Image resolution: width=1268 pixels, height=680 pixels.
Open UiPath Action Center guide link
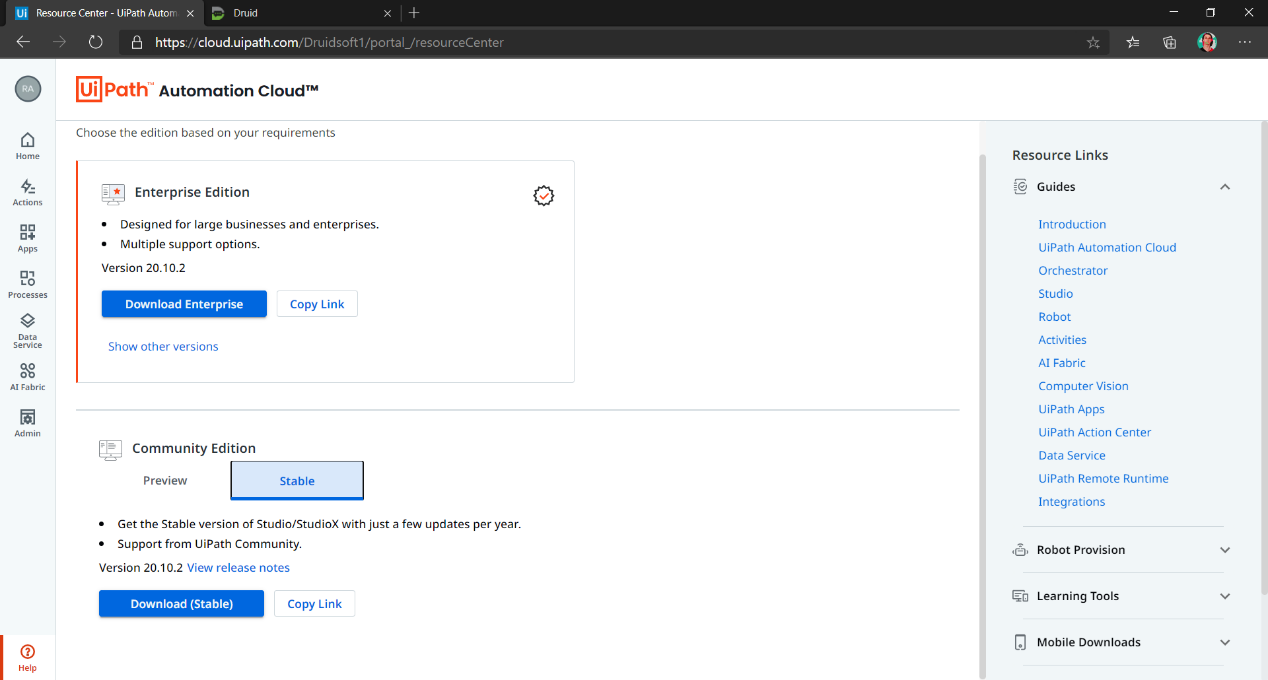click(x=1095, y=432)
